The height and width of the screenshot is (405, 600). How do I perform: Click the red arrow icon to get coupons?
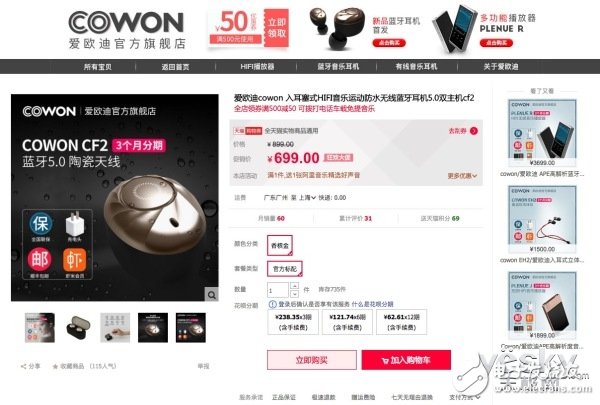click(x=474, y=131)
